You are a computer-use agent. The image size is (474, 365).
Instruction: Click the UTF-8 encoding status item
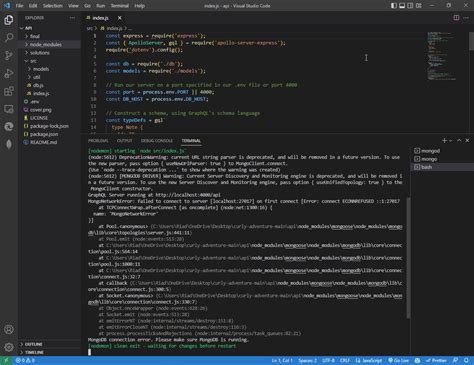pos(328,360)
